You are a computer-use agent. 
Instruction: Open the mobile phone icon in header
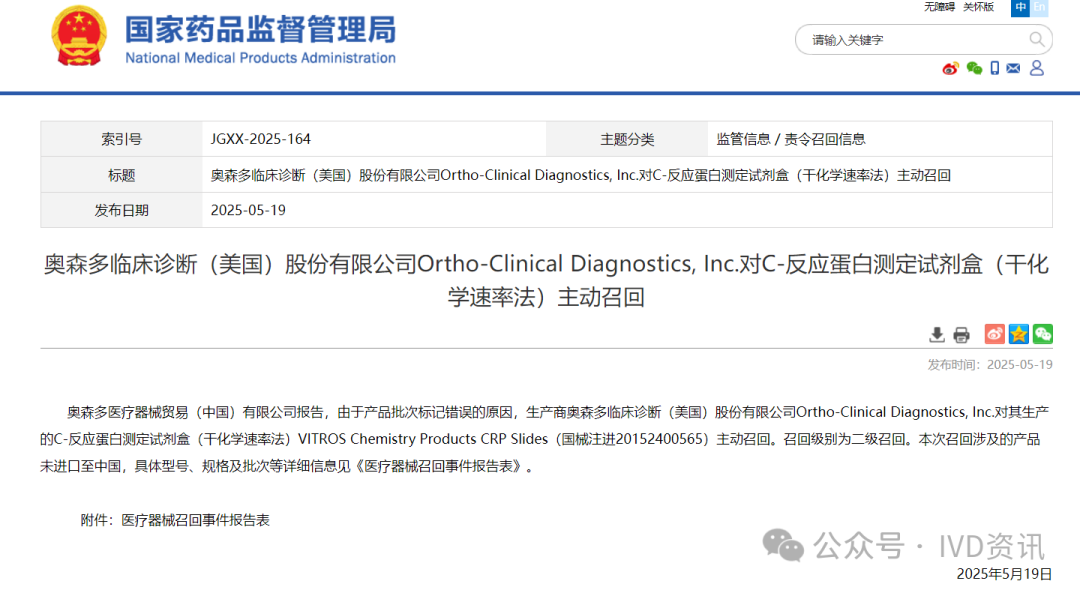995,68
